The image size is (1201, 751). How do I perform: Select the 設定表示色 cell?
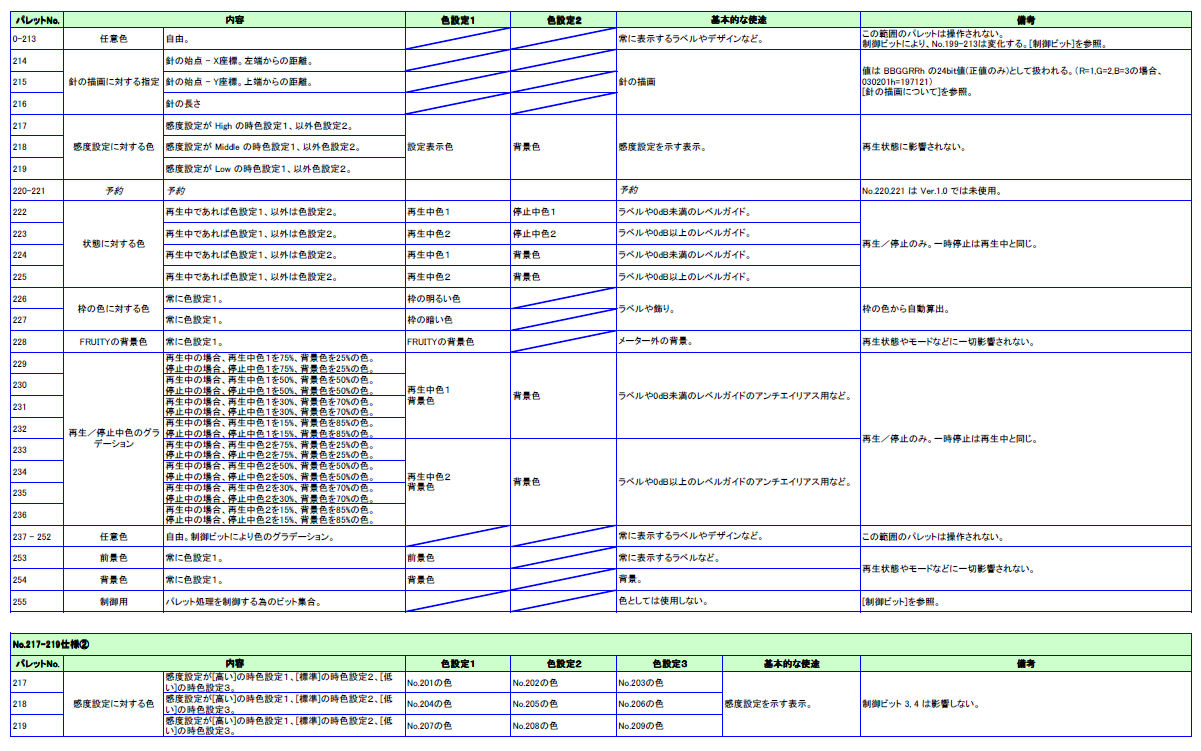pos(457,147)
